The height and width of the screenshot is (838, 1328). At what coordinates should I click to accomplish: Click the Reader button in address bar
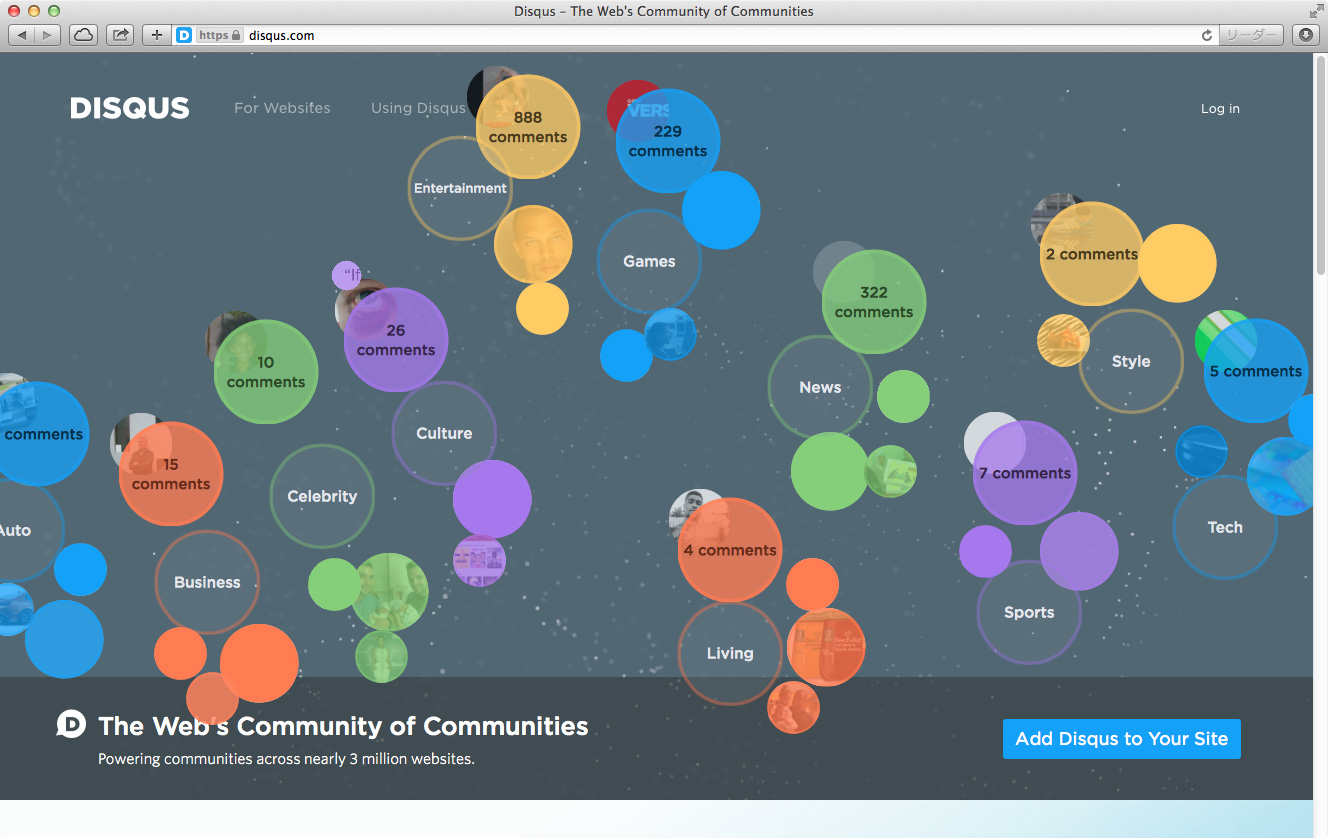click(1252, 35)
